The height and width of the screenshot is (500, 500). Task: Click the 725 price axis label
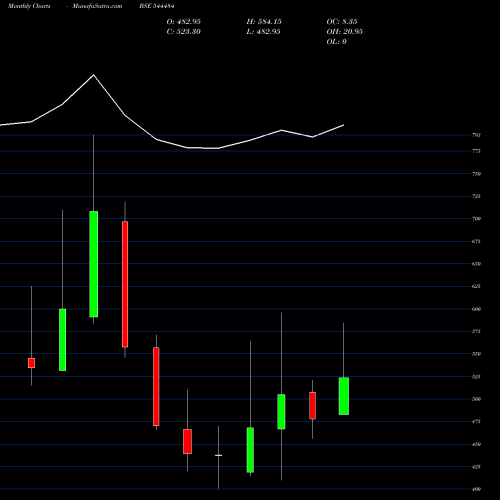click(476, 196)
